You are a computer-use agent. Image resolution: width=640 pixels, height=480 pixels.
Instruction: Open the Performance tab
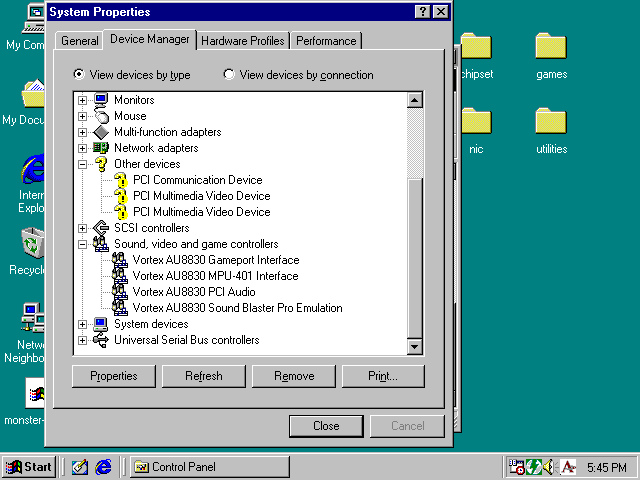(326, 41)
